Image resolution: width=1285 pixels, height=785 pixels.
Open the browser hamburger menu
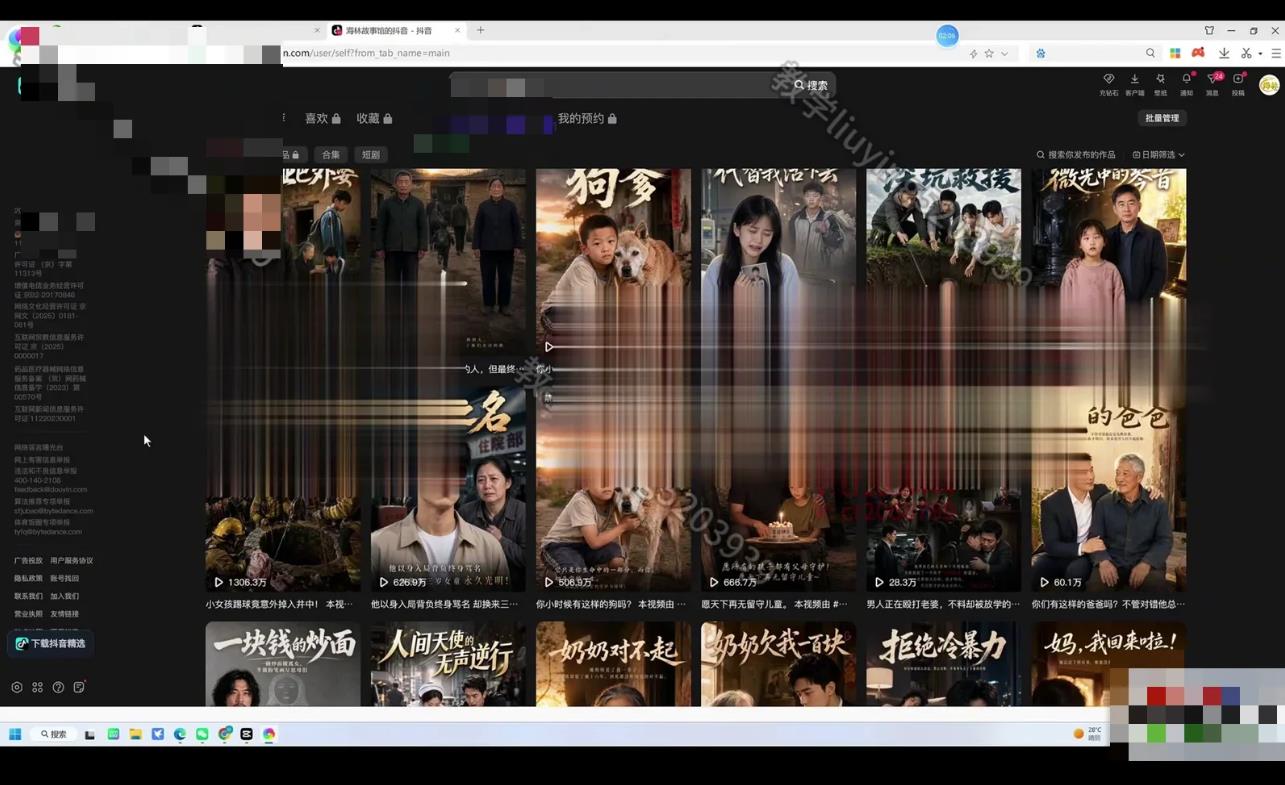pyautogui.click(x=1276, y=54)
